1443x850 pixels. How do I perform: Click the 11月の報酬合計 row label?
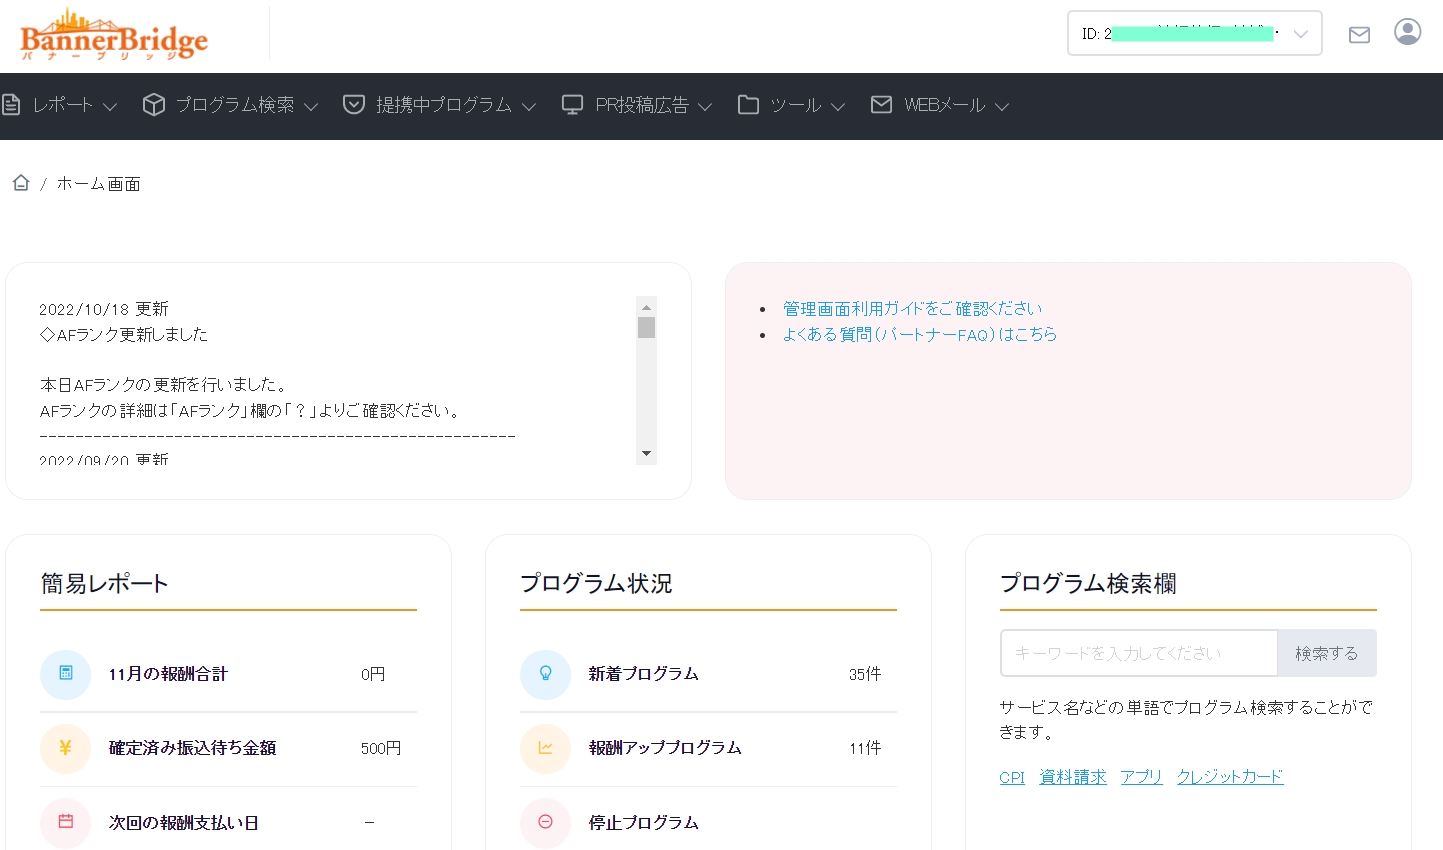[168, 674]
